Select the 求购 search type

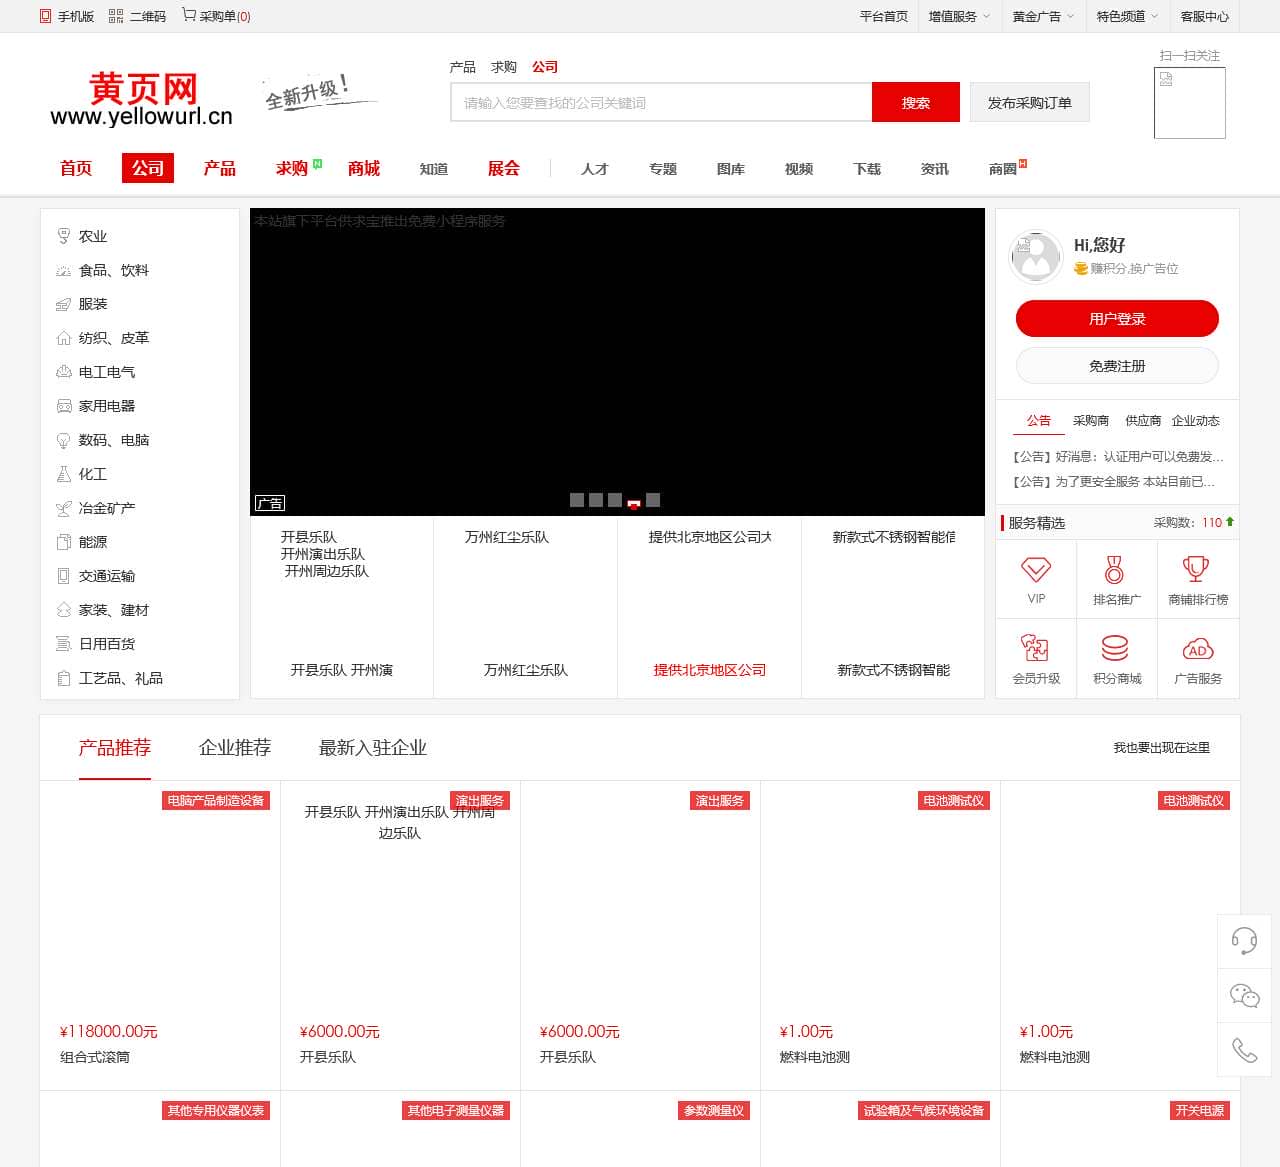tap(504, 67)
